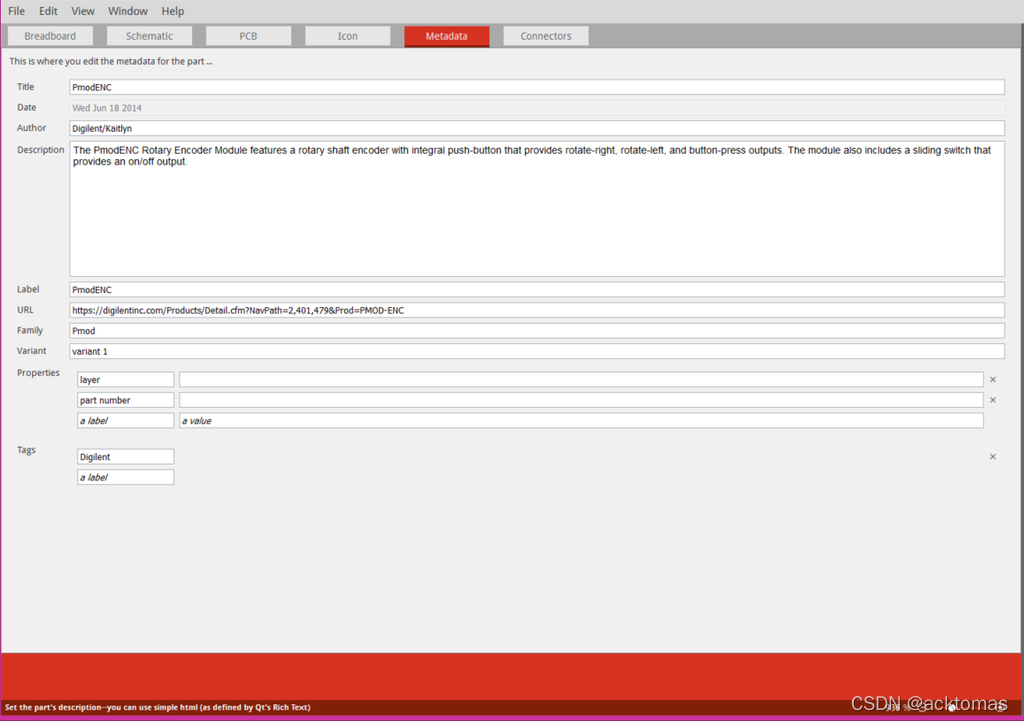Open the View menu
The image size is (1024, 721).
(x=83, y=11)
